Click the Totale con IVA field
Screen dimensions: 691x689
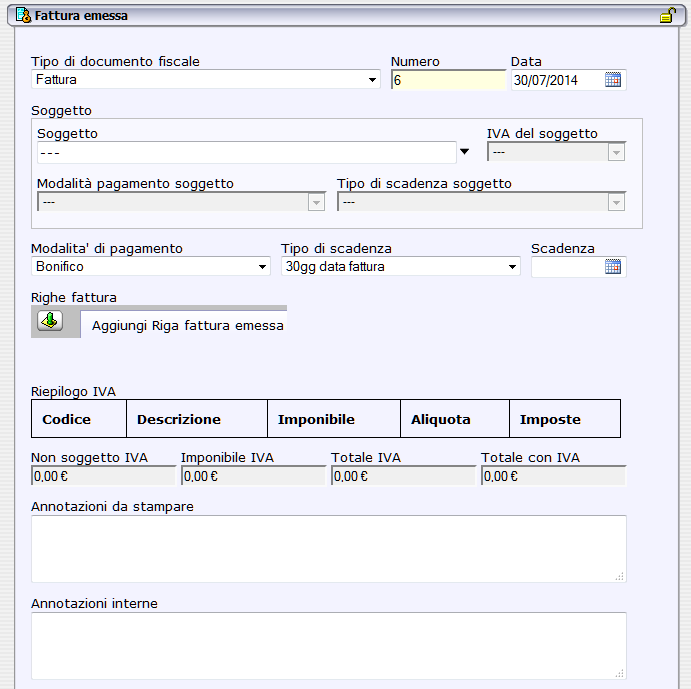pyautogui.click(x=553, y=476)
